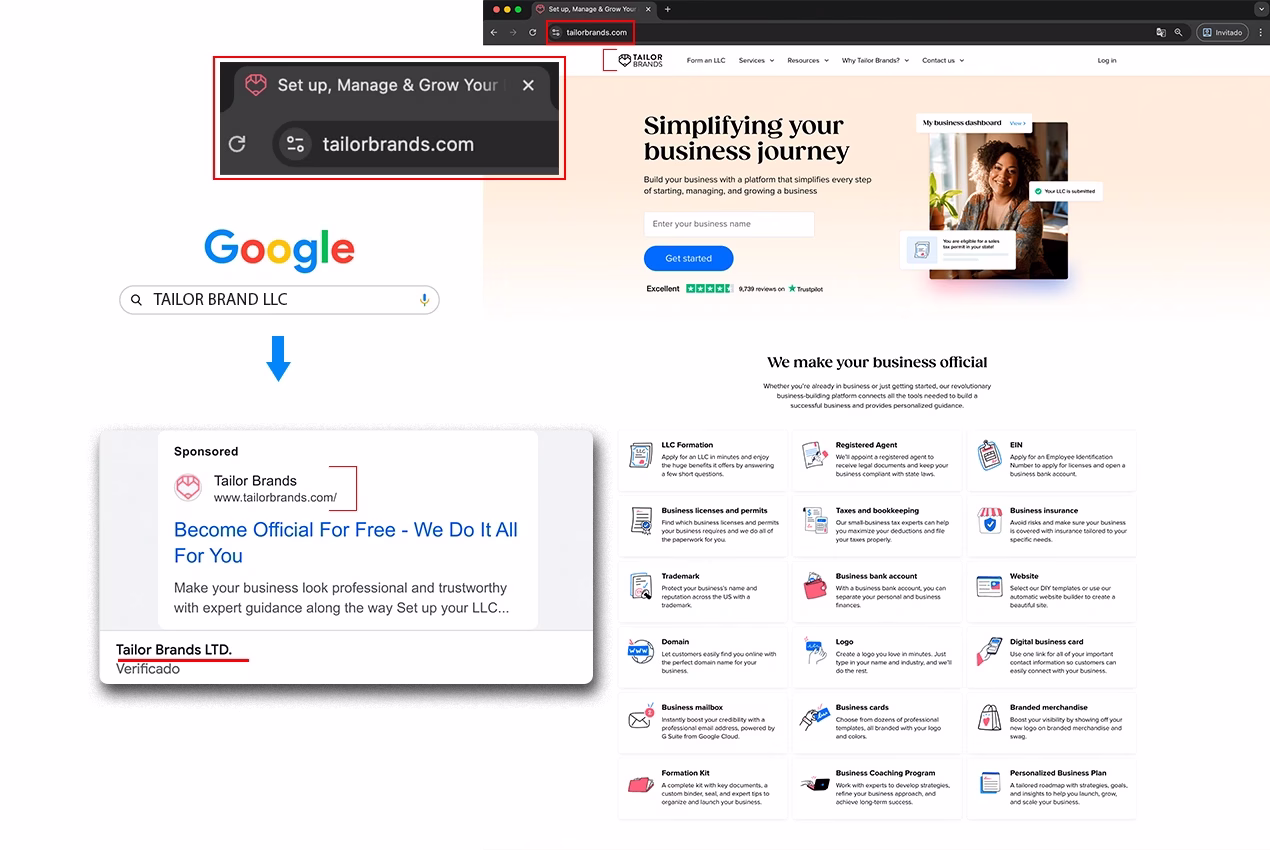
Task: Open the Google Translate icon in the browser toolbar
Action: (x=1159, y=31)
